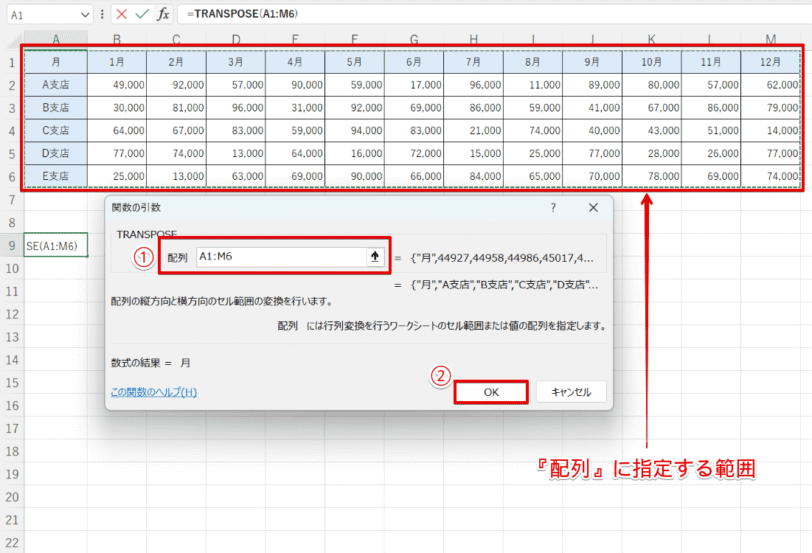812x553 pixels.
Task: Click the E支店 row label cell
Action: click(x=56, y=176)
